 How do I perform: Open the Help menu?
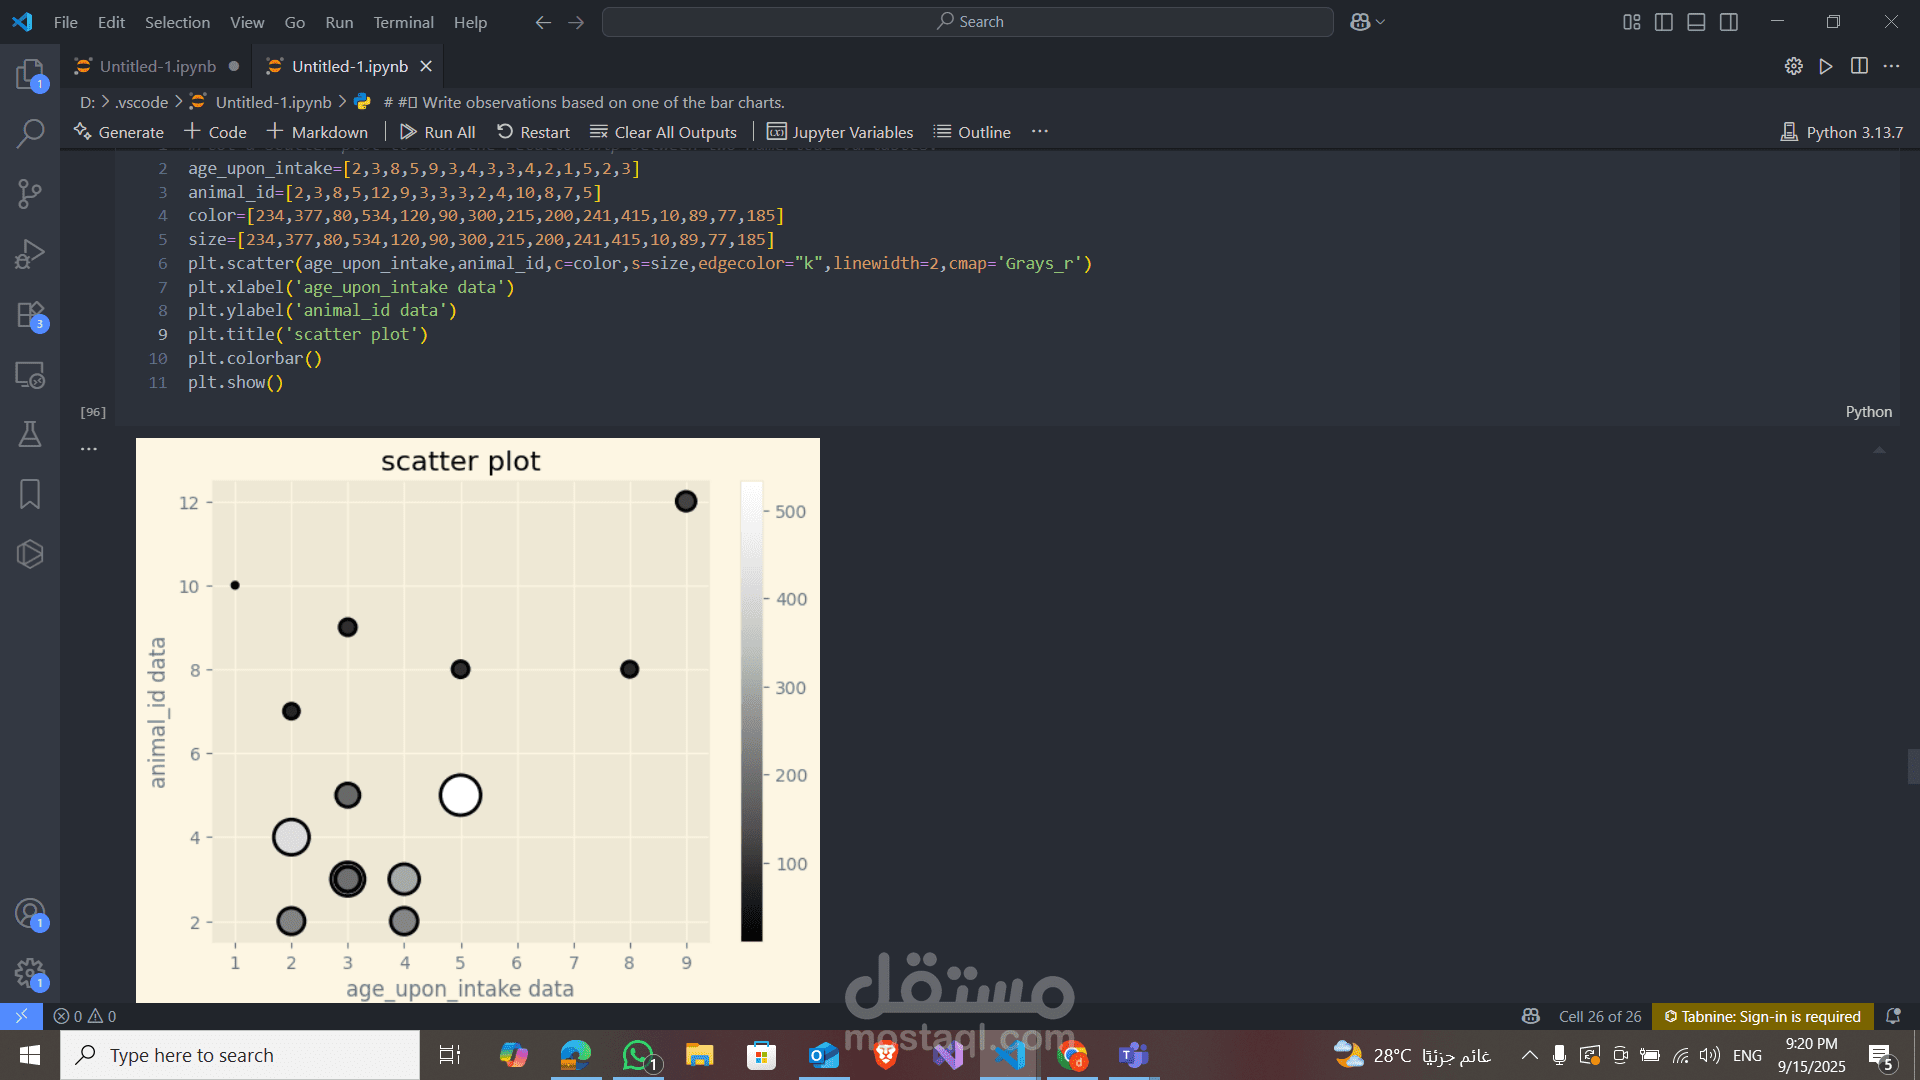[x=470, y=22]
